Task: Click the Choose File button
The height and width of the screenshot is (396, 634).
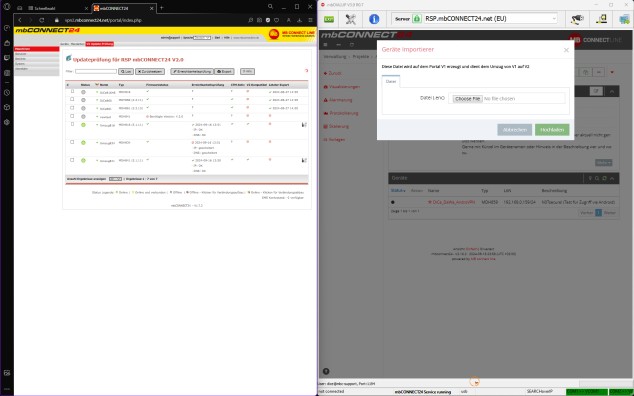Action: pos(467,98)
